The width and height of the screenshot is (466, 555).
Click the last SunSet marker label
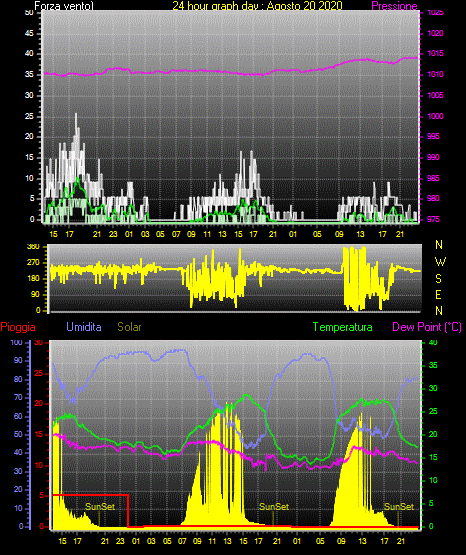(399, 507)
